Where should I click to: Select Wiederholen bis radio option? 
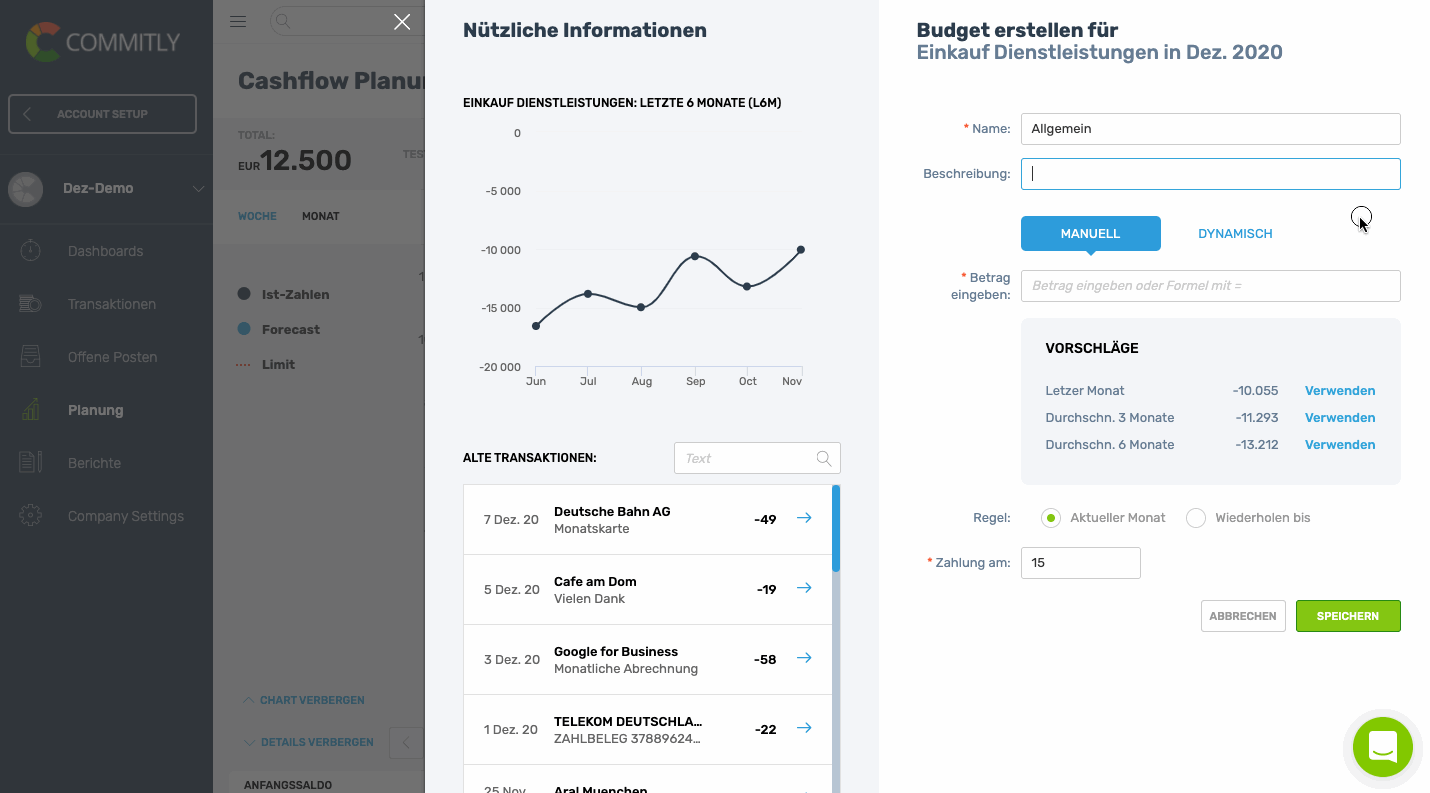[1196, 518]
